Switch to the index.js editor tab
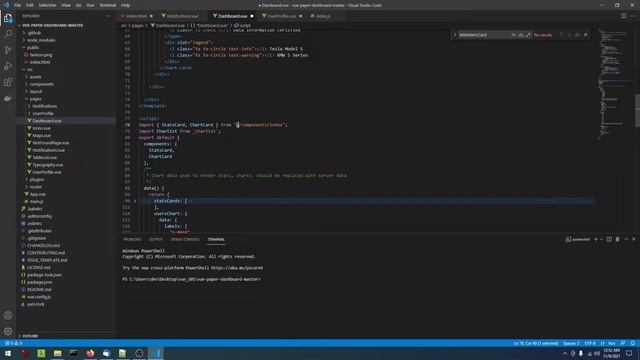Screen dimensions: 640x360 [323, 16]
